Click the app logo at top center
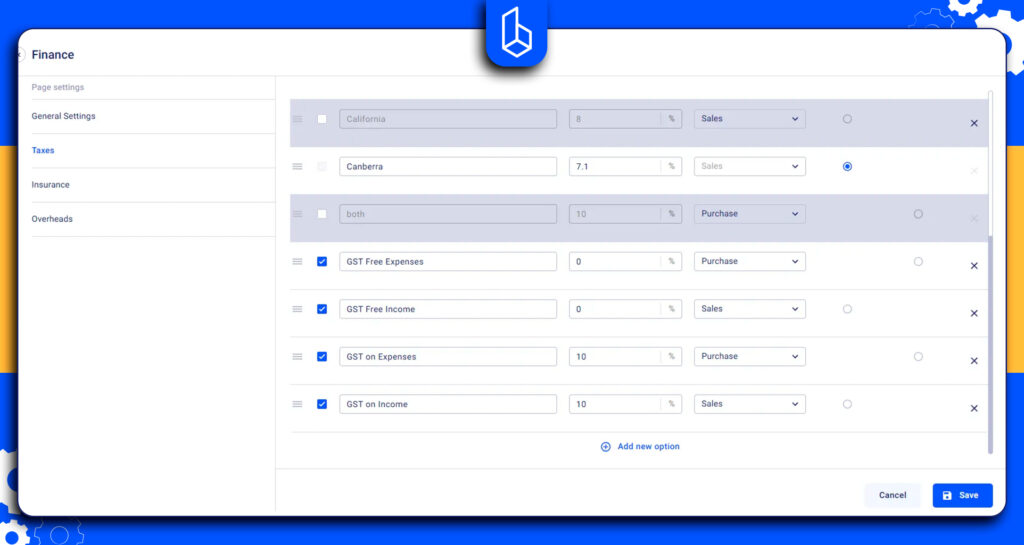 516,33
